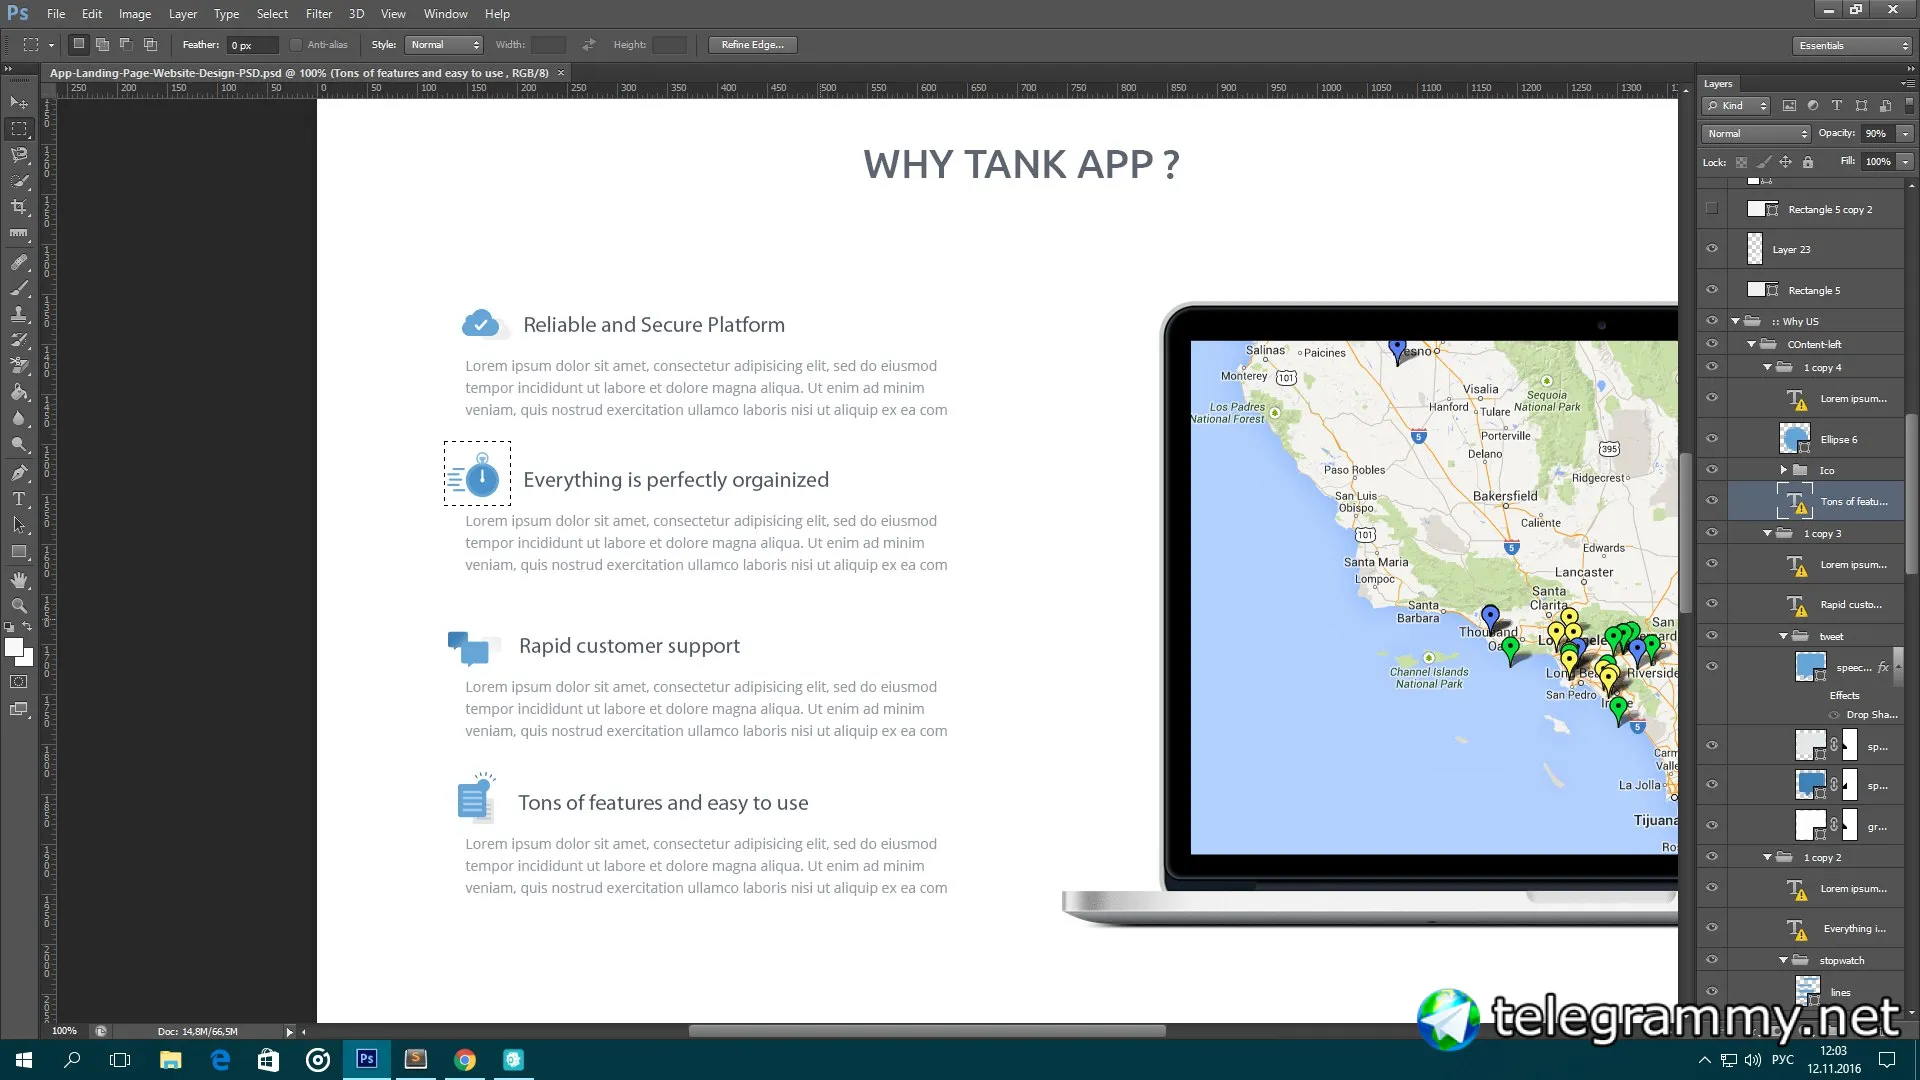Click the Feather input field
1920x1080 pixels.
coord(252,45)
